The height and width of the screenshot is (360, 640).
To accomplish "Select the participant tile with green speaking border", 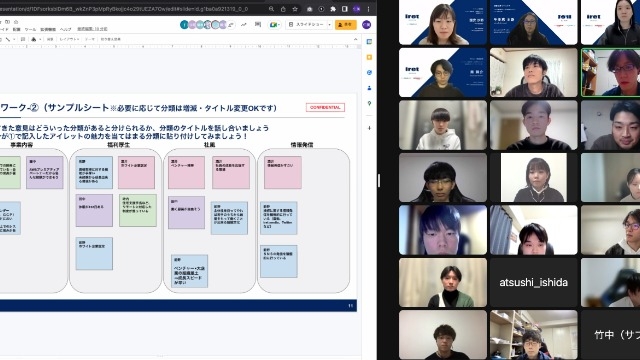I will click(x=611, y=73).
